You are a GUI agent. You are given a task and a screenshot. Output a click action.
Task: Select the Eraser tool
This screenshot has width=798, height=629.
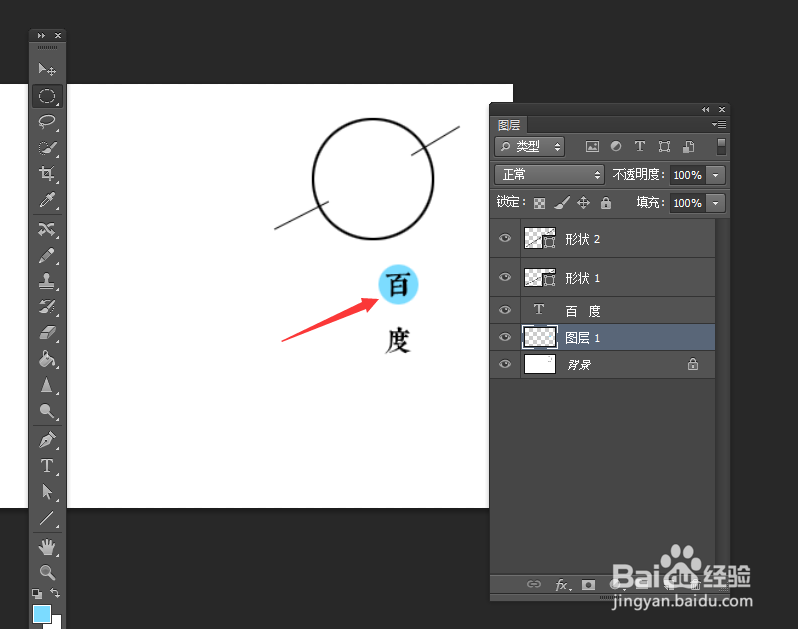[47, 333]
